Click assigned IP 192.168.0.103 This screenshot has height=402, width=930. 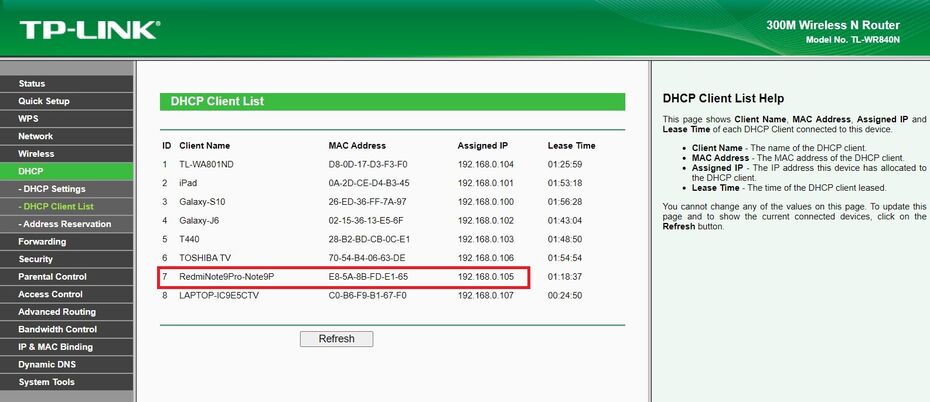click(x=486, y=239)
